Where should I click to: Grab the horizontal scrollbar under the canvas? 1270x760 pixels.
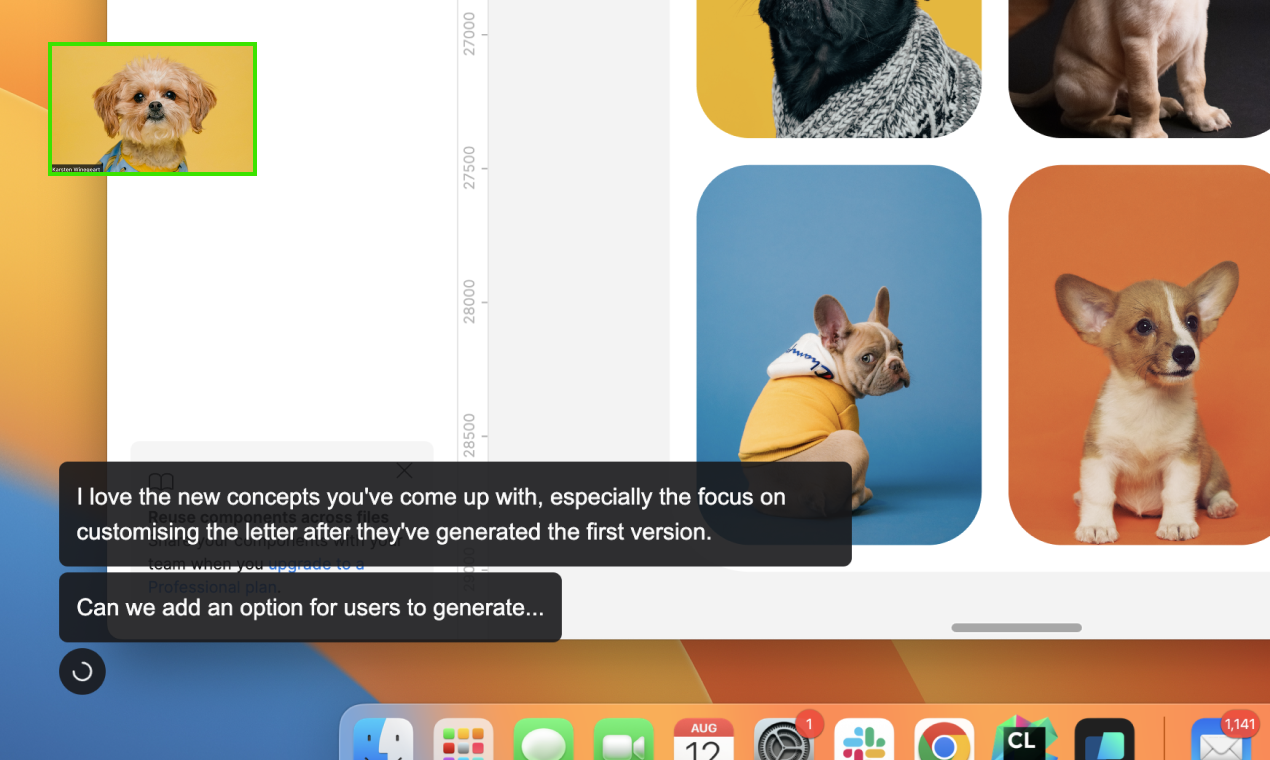(1016, 628)
